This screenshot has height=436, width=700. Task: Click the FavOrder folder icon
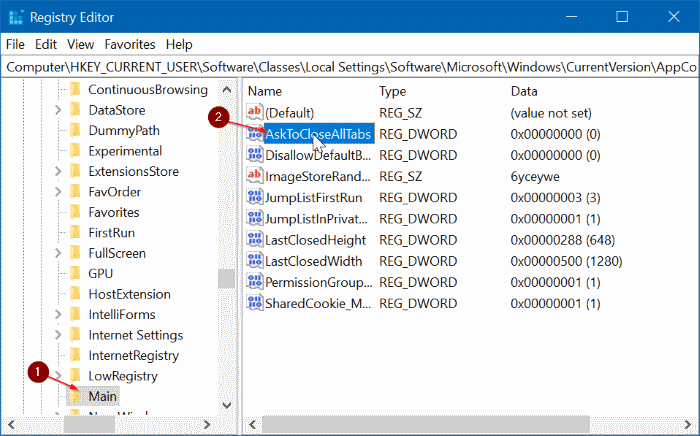point(75,191)
